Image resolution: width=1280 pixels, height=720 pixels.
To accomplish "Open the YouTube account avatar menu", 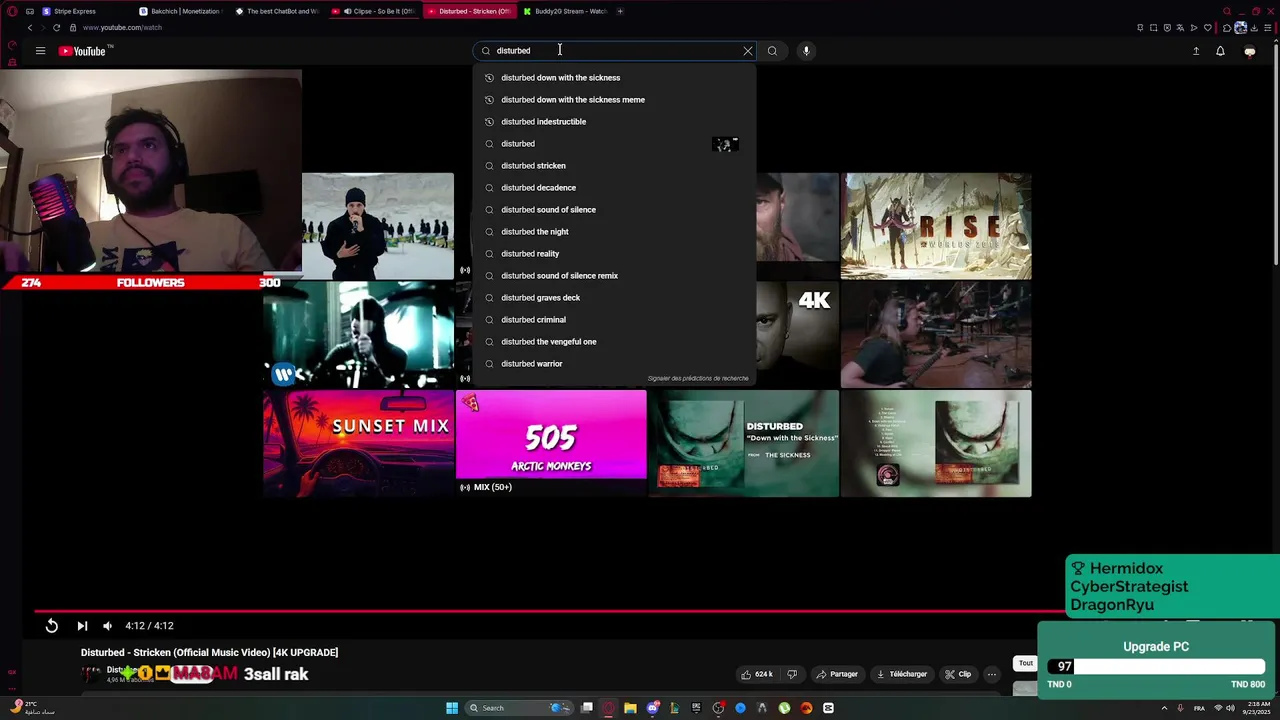I will [1250, 51].
